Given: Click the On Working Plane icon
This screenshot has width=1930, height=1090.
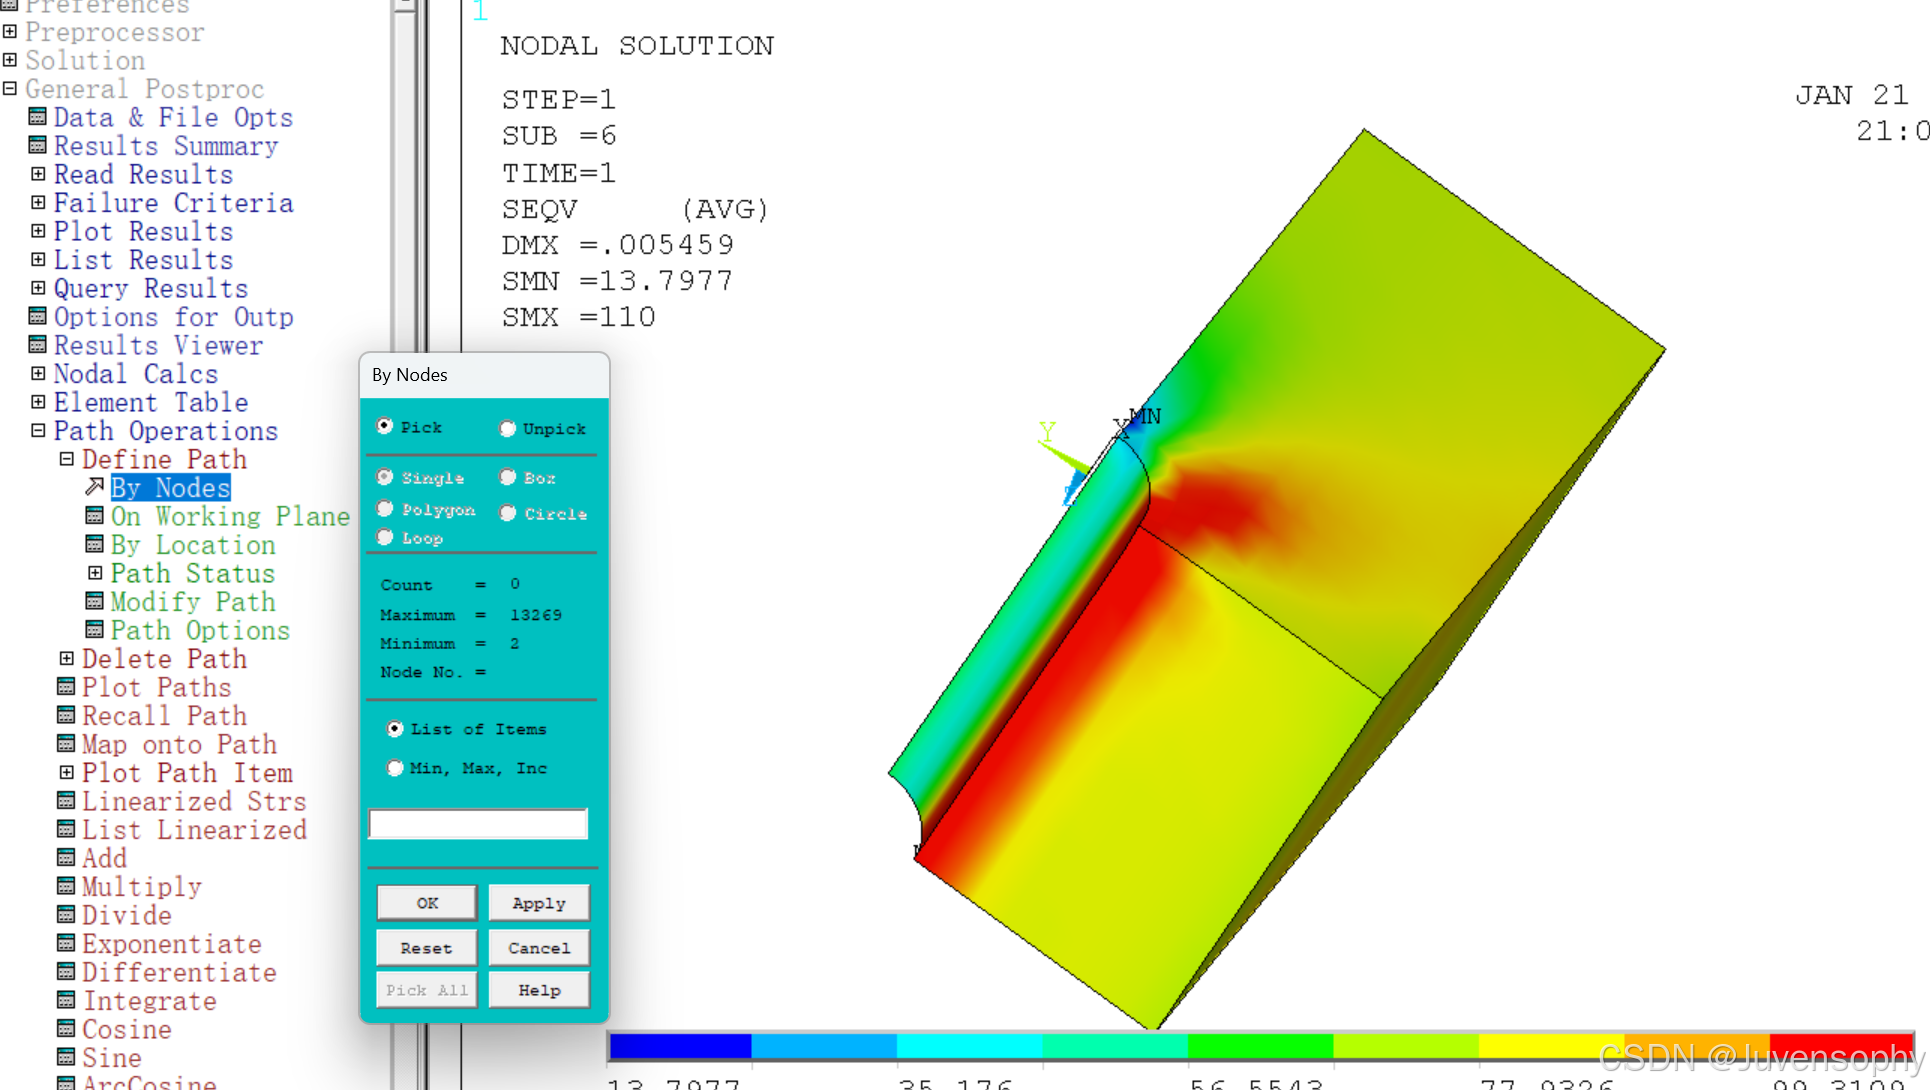Looking at the screenshot, I should tap(95, 516).
